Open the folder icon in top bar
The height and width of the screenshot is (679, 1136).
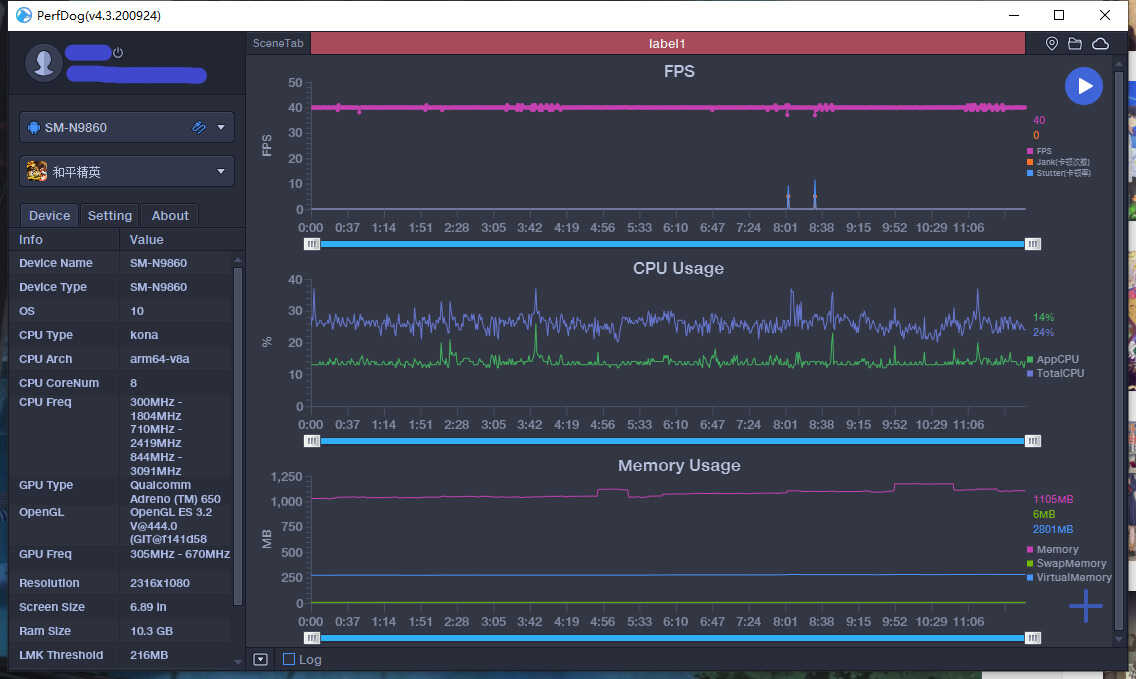(x=1075, y=44)
